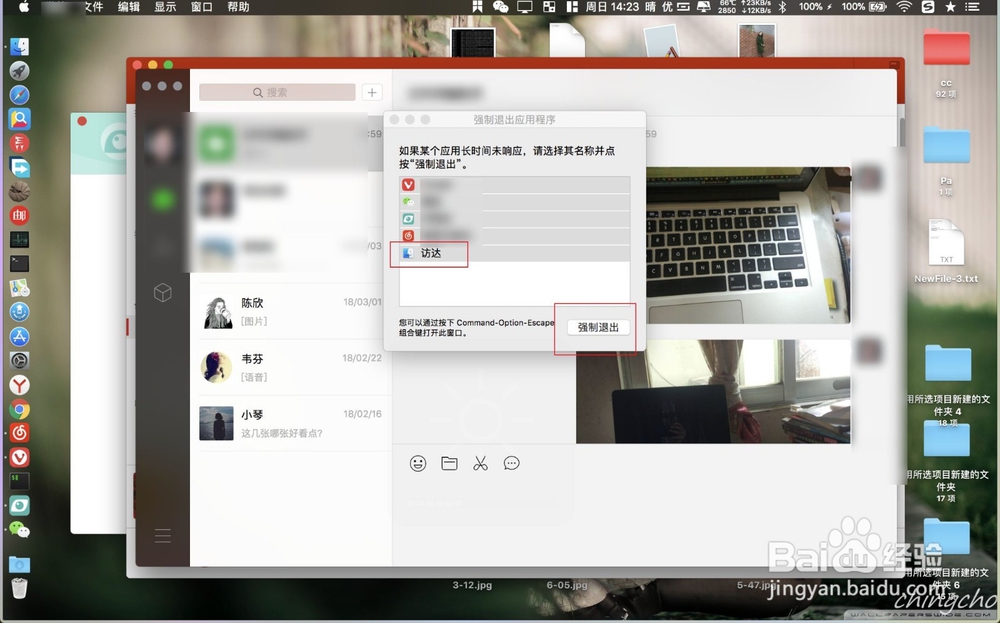The width and height of the screenshot is (1000, 623).
Task: Open the 编辑 menu
Action: 129,7
